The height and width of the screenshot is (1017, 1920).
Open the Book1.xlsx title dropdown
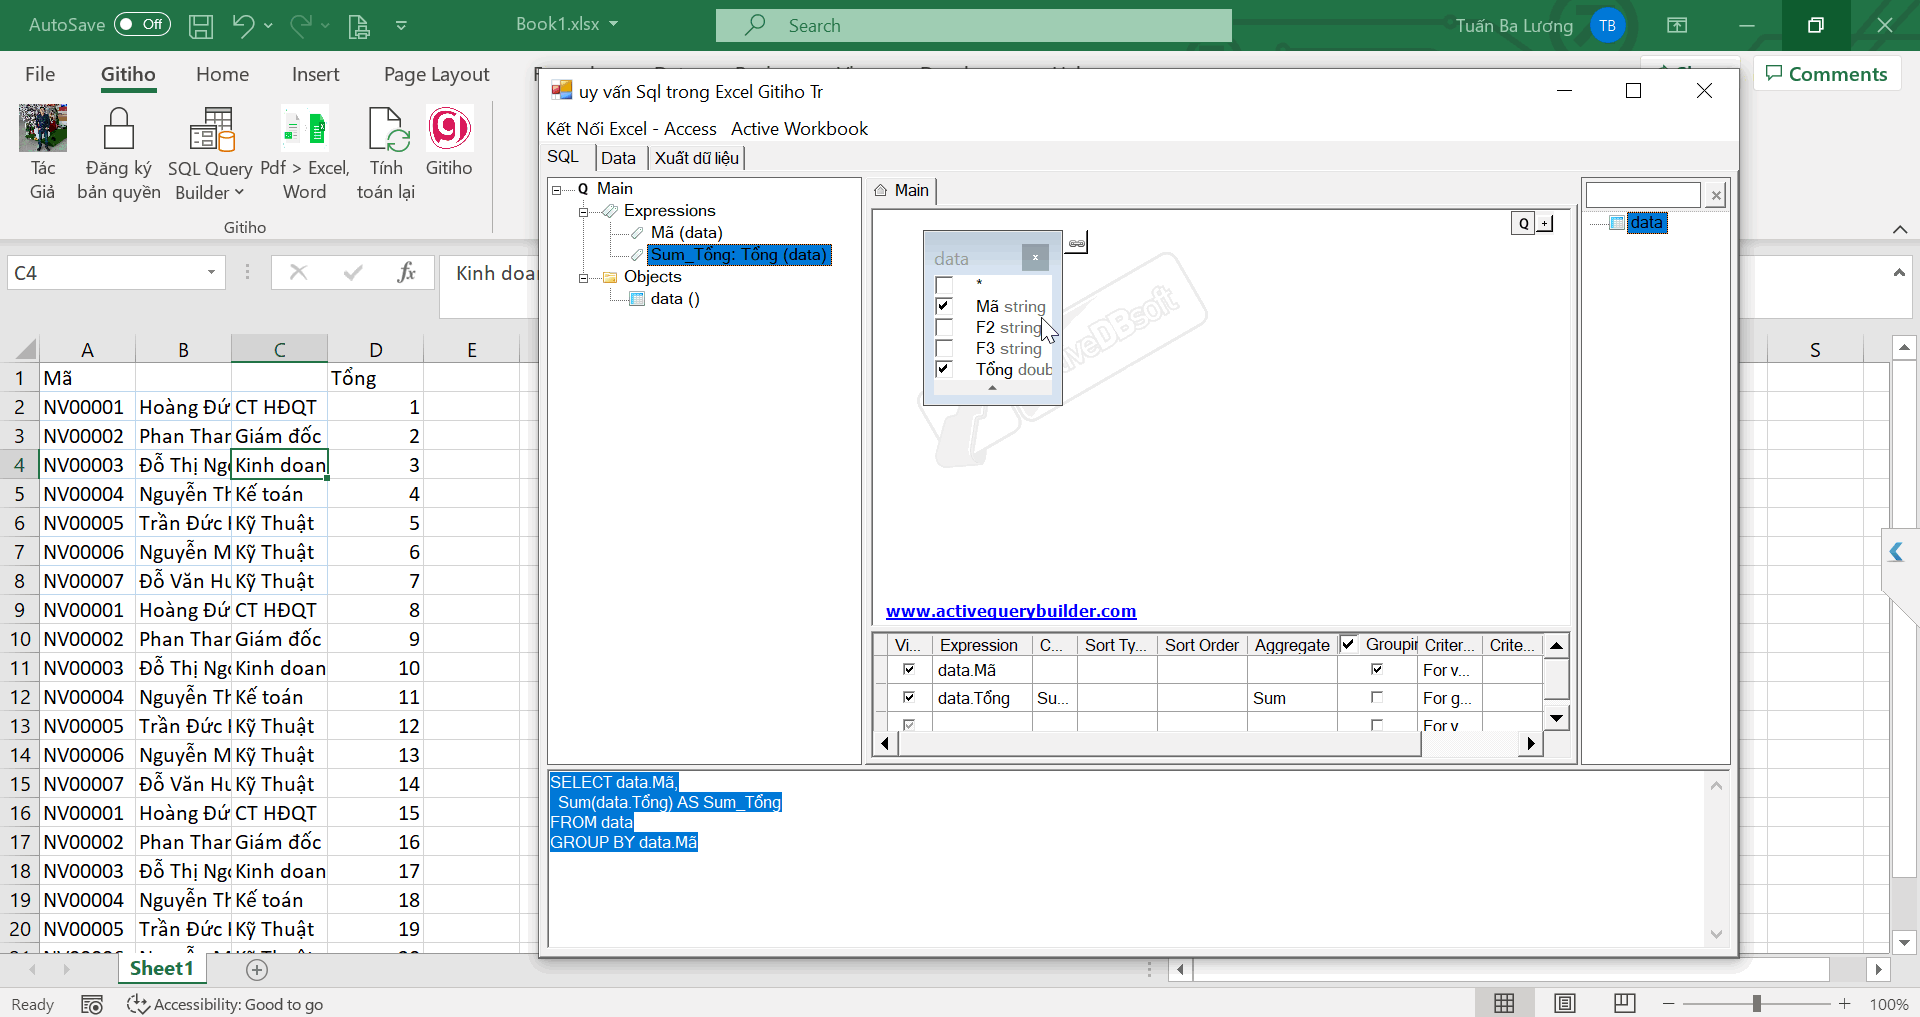[x=614, y=24]
